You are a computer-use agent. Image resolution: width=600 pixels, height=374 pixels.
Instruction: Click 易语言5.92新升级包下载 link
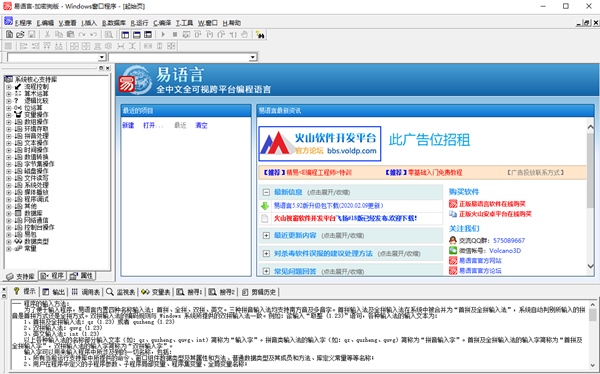pos(328,206)
